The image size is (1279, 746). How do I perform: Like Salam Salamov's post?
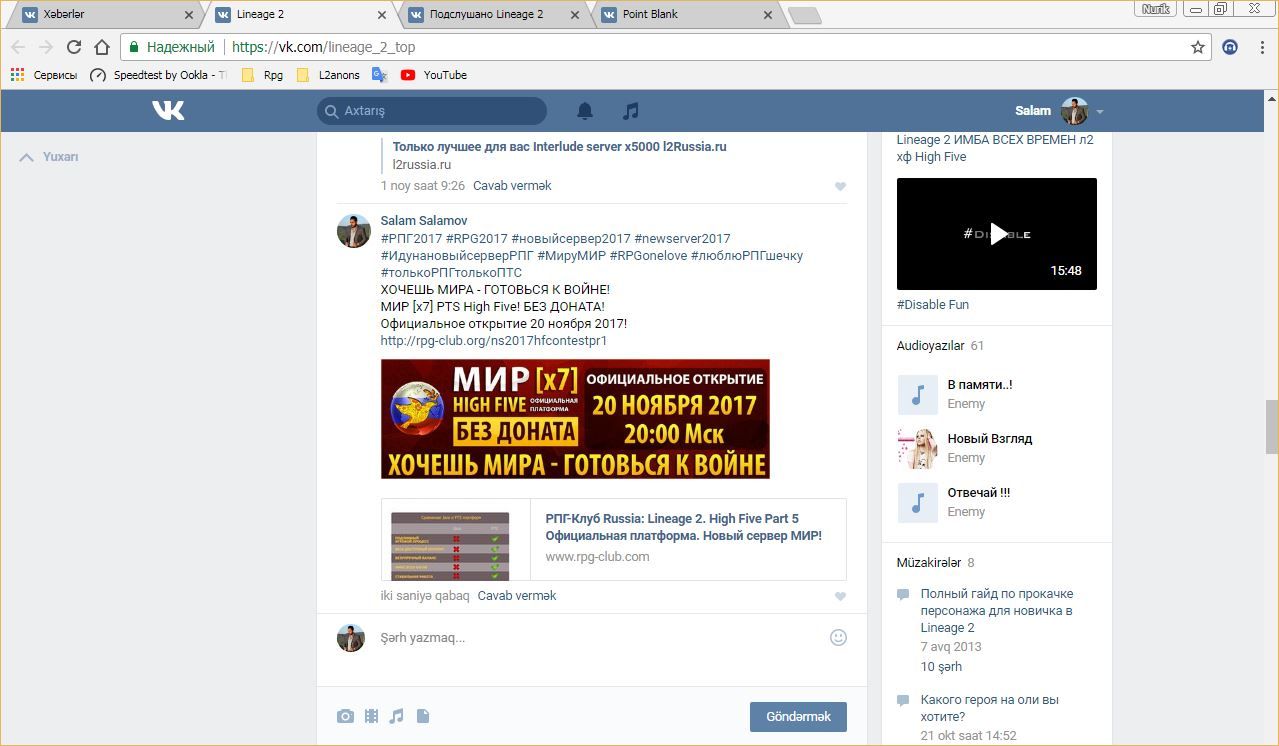[840, 596]
